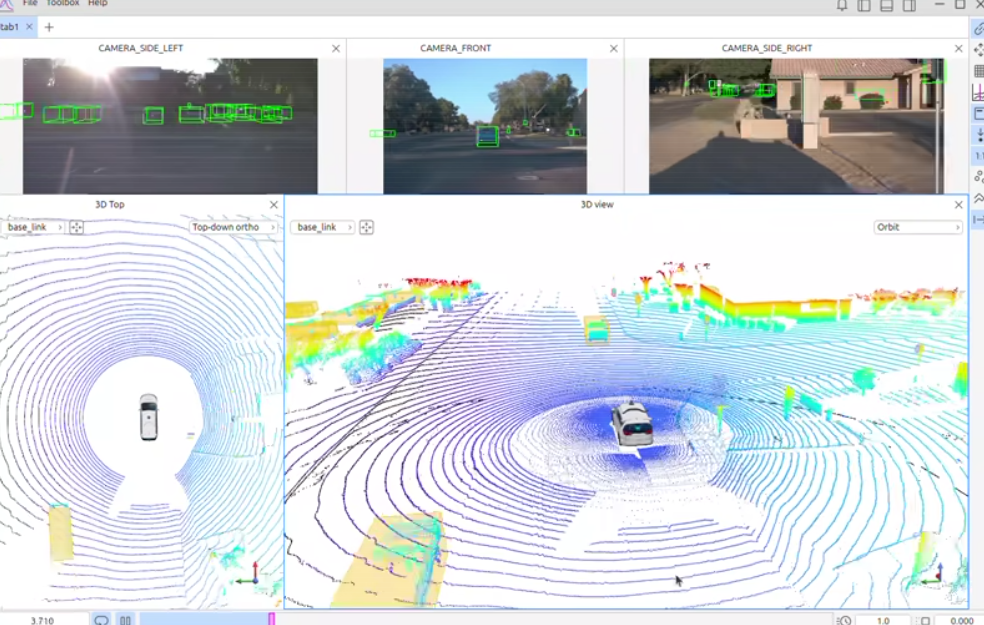984x625 pixels.
Task: Open base_link dropdown in 3D Top
Action: coord(33,227)
